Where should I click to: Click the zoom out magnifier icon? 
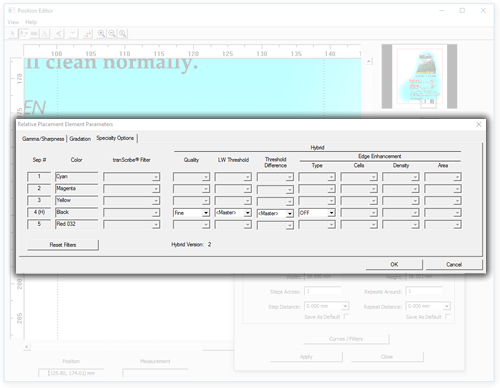tap(112, 34)
